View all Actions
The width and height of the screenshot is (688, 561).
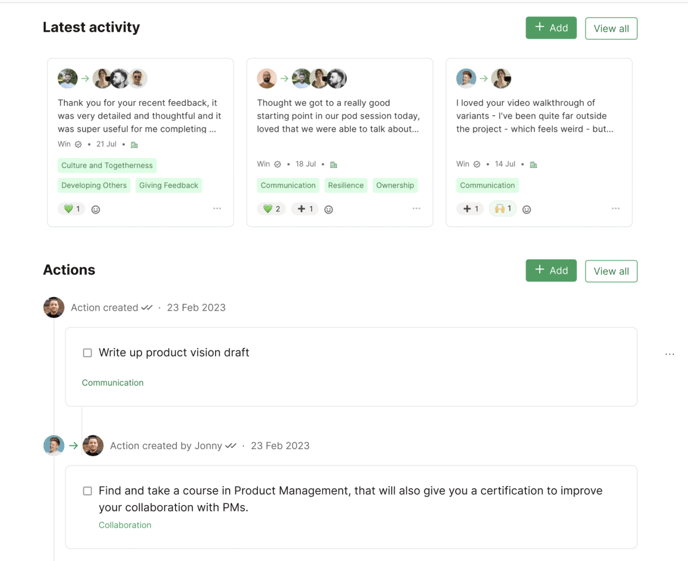tap(611, 271)
